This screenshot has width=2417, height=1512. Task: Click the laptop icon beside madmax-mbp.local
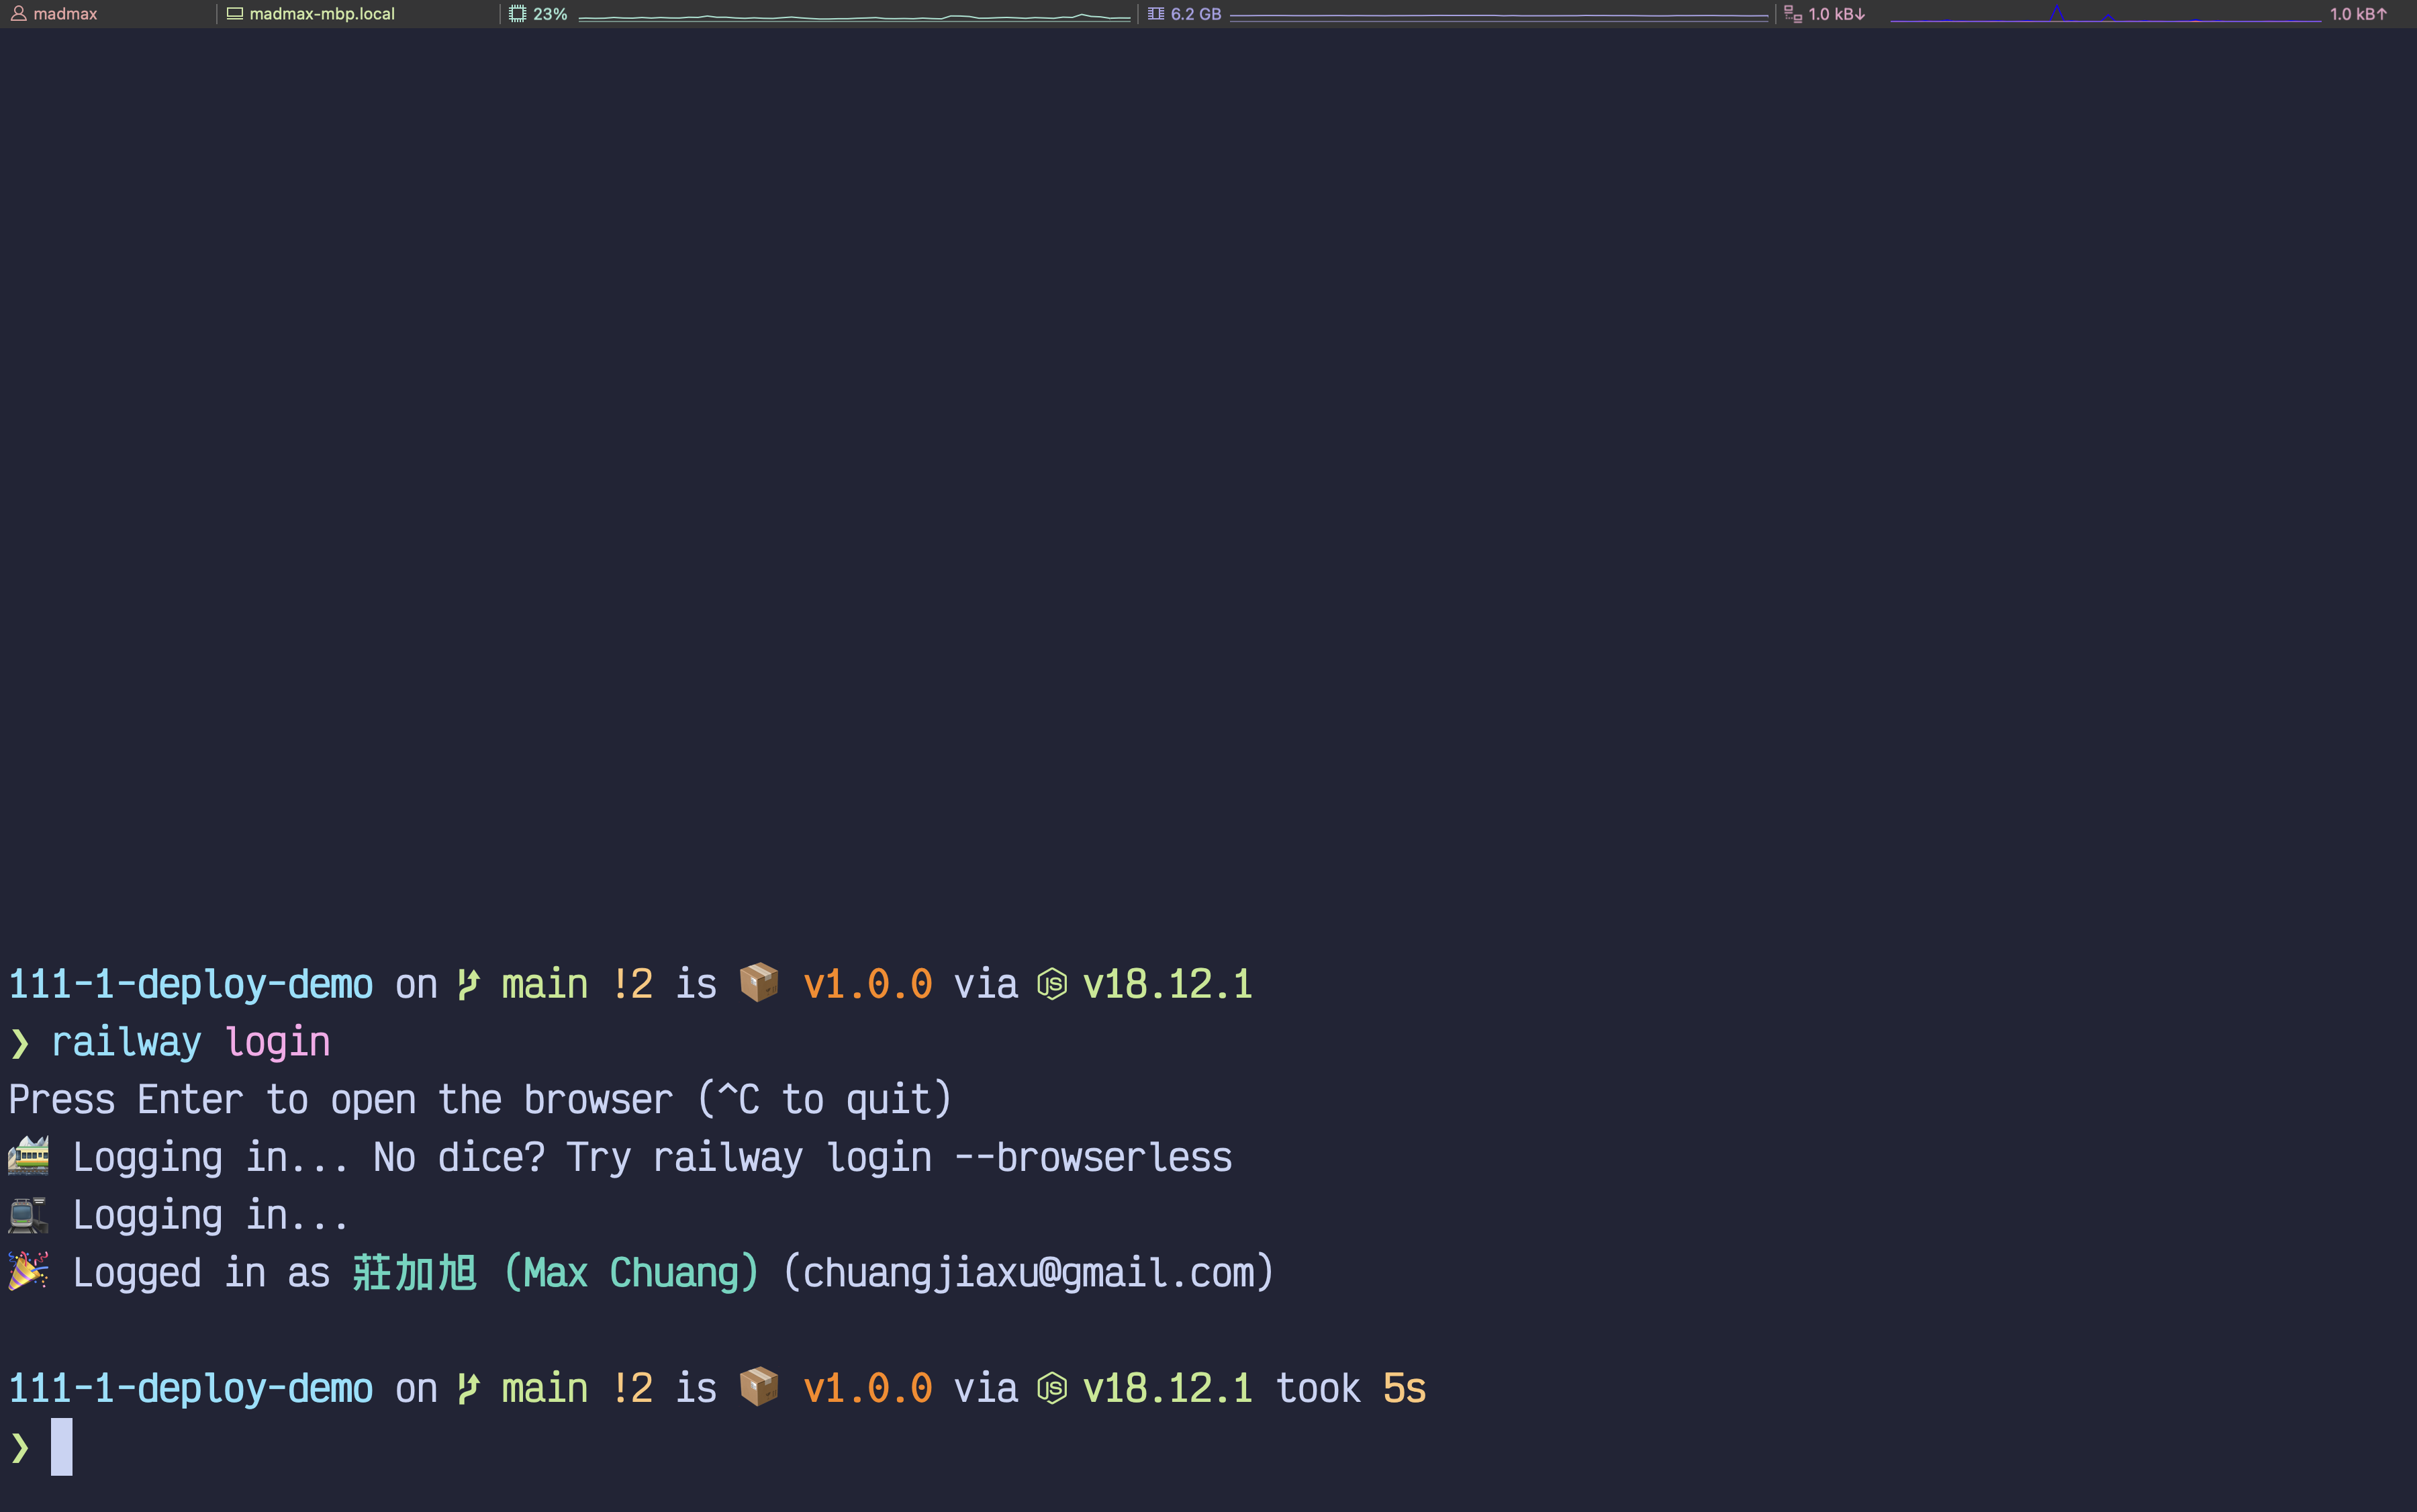(x=234, y=14)
